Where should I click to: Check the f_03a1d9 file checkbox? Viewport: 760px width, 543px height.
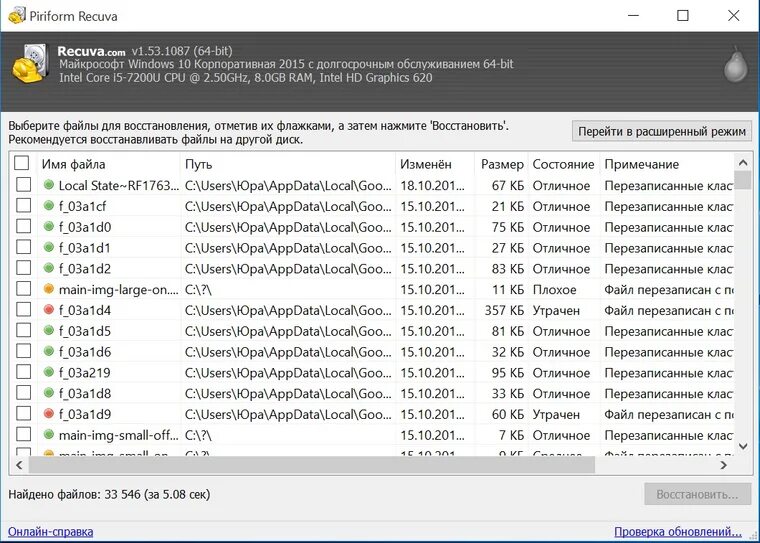point(24,414)
